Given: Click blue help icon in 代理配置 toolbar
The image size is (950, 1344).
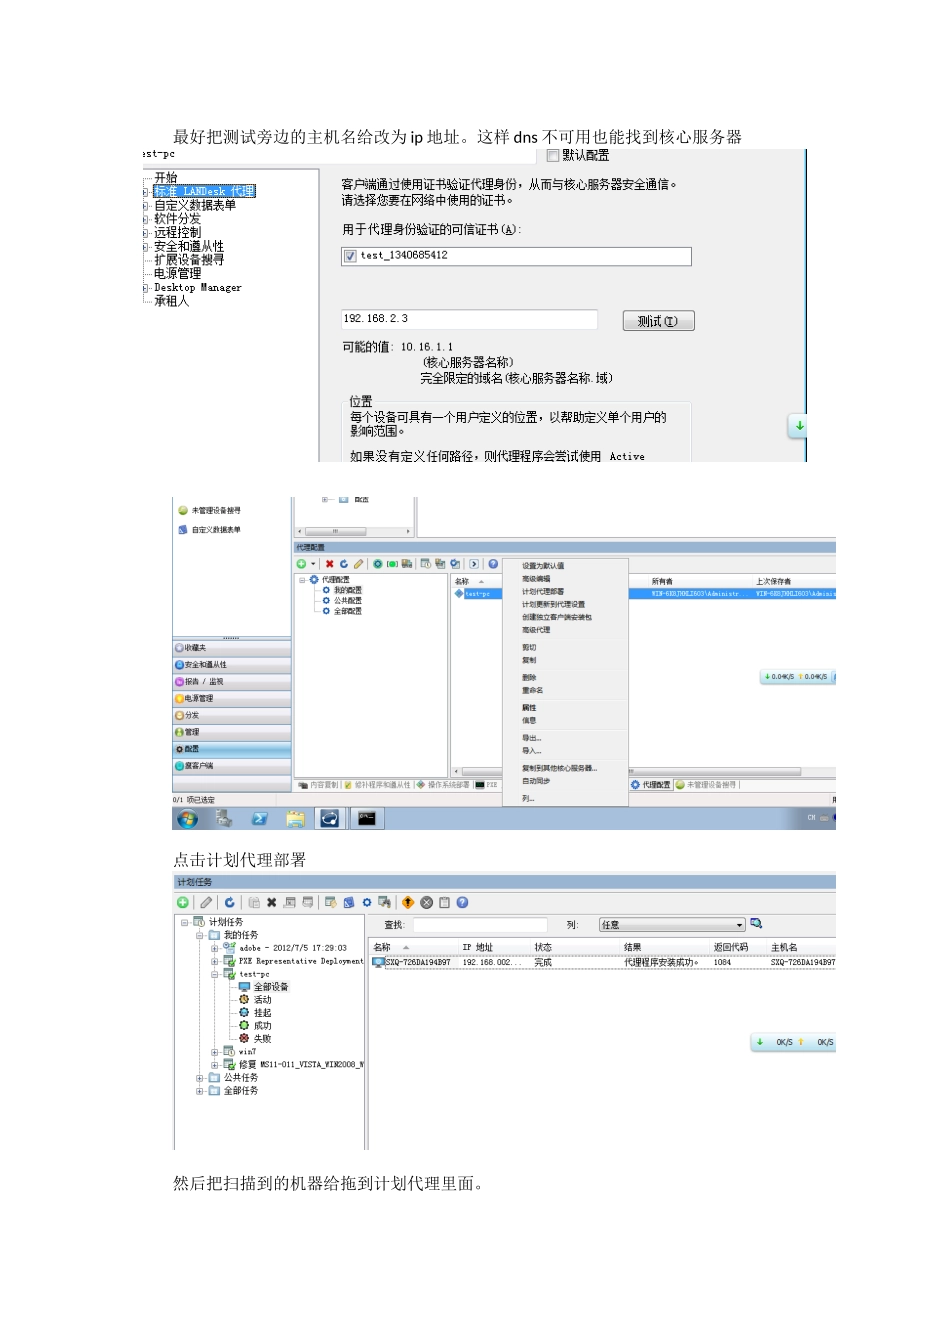Looking at the screenshot, I should (x=493, y=564).
